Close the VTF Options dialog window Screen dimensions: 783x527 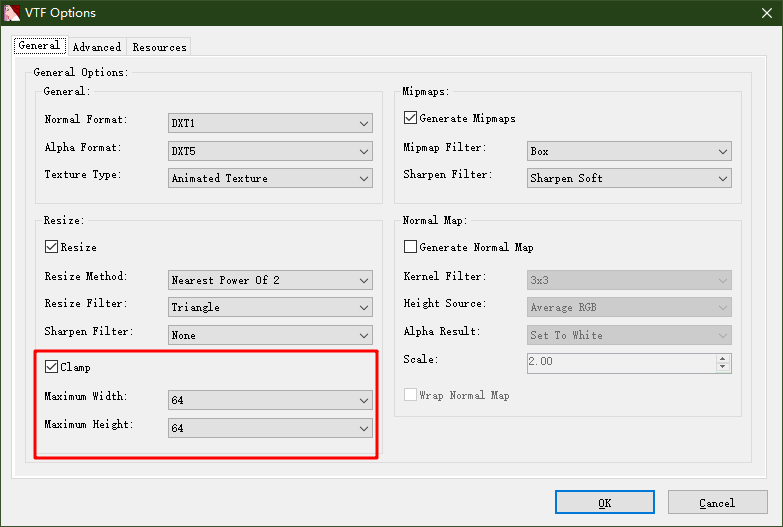[x=765, y=13]
